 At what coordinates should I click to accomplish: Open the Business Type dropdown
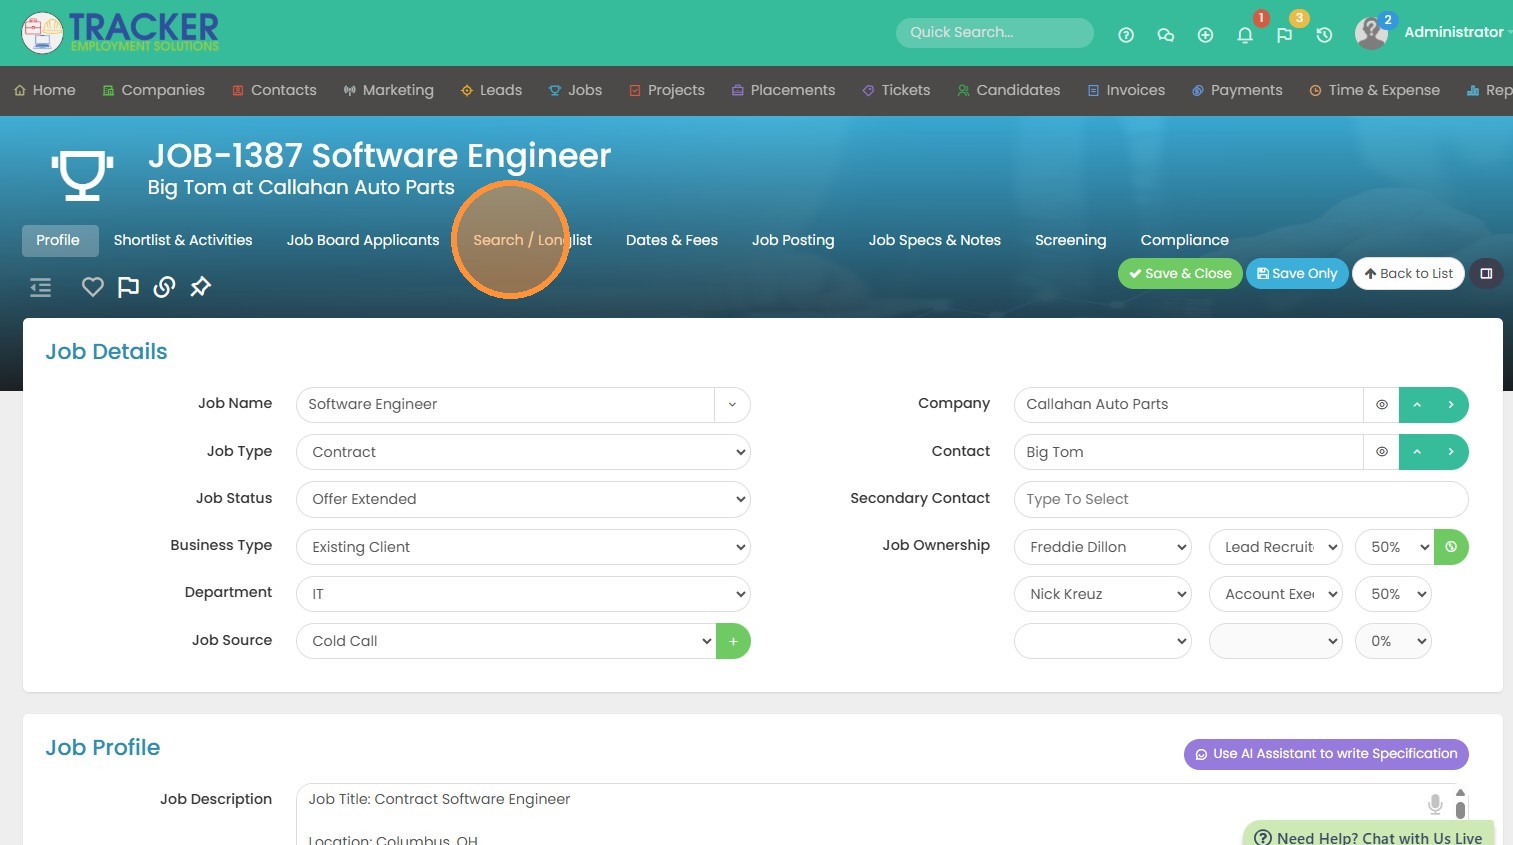point(523,547)
